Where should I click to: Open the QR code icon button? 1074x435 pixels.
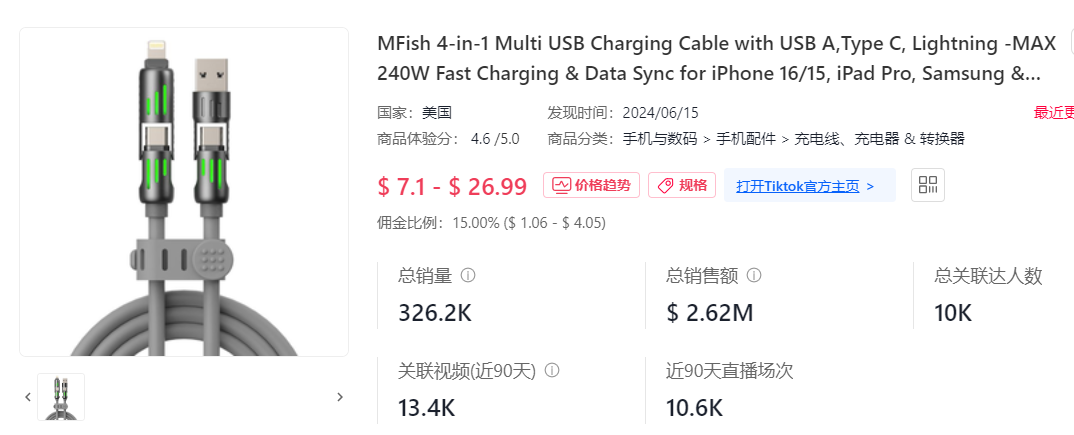927,185
